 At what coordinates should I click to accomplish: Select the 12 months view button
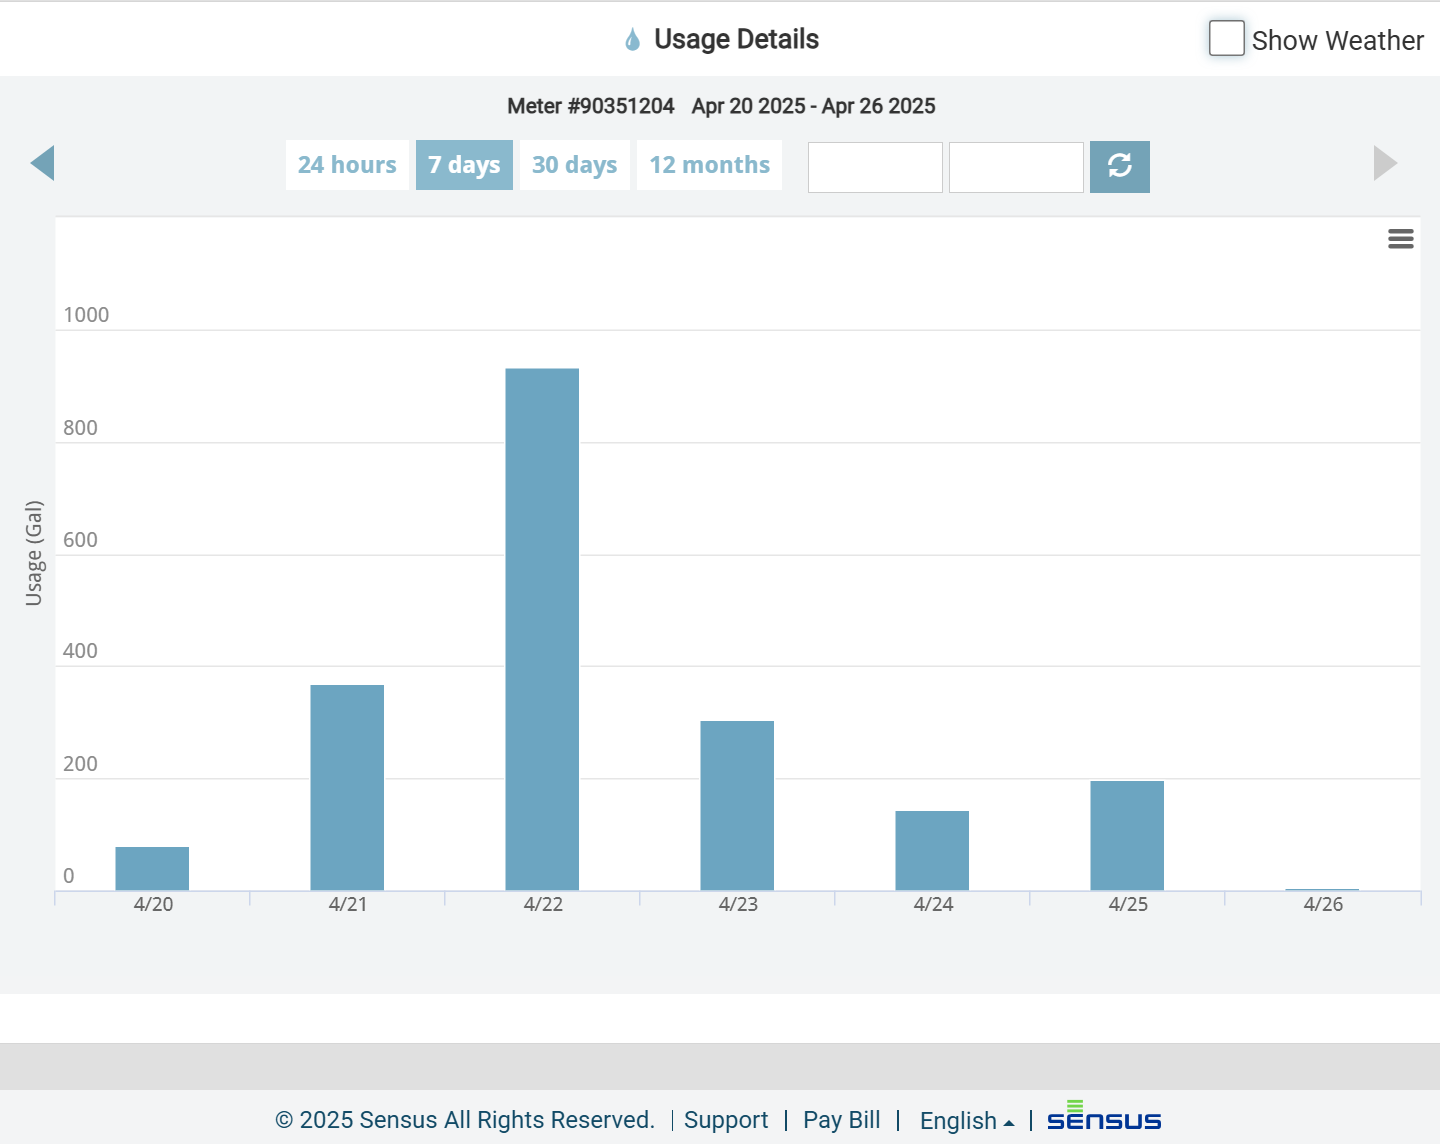tap(709, 164)
